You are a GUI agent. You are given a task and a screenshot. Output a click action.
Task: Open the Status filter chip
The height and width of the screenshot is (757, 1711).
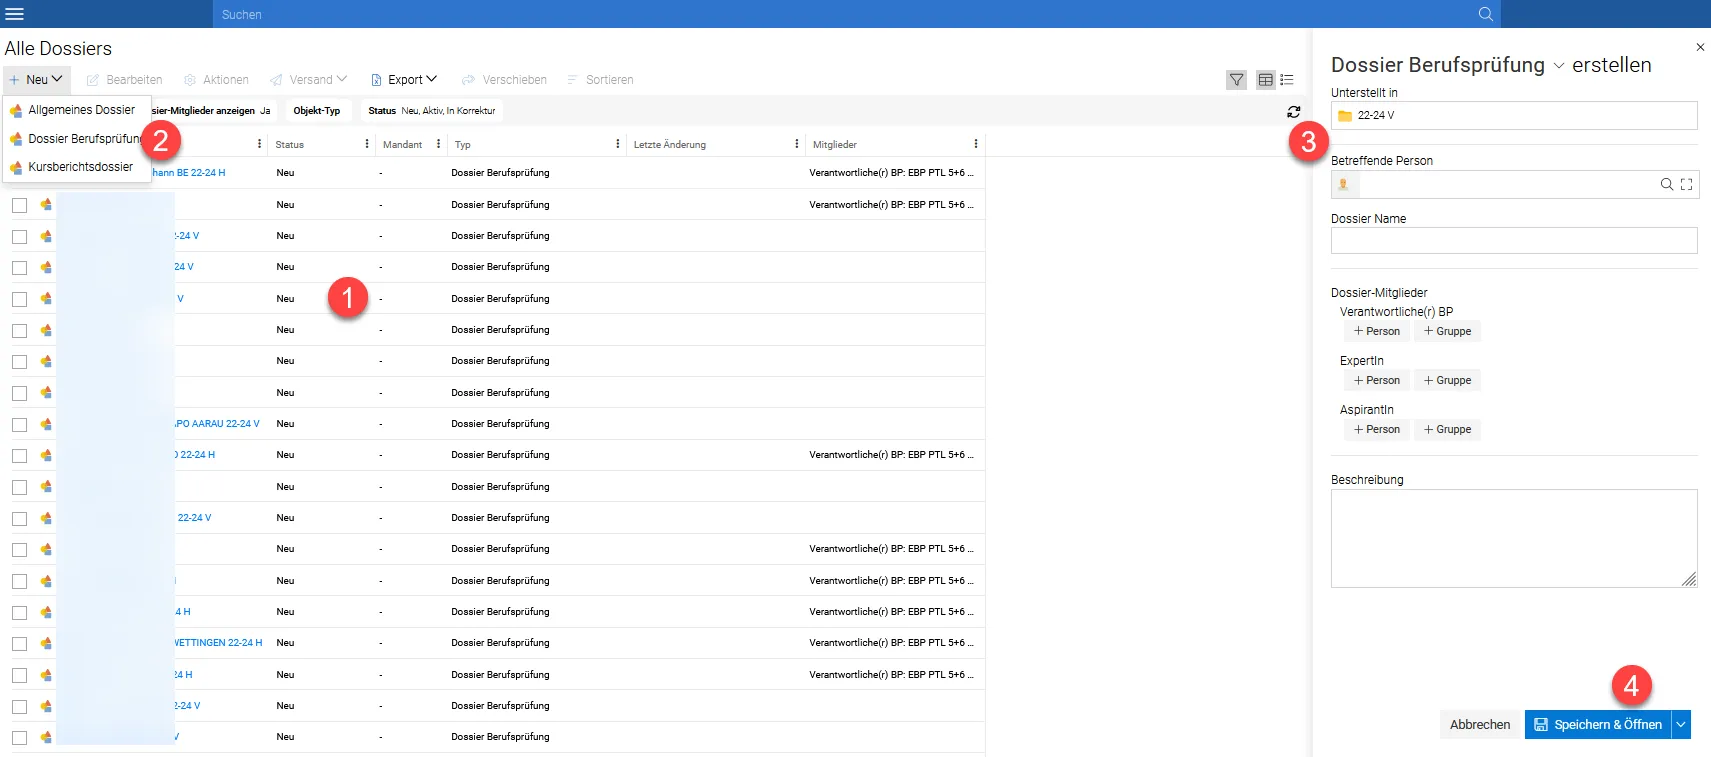(432, 111)
